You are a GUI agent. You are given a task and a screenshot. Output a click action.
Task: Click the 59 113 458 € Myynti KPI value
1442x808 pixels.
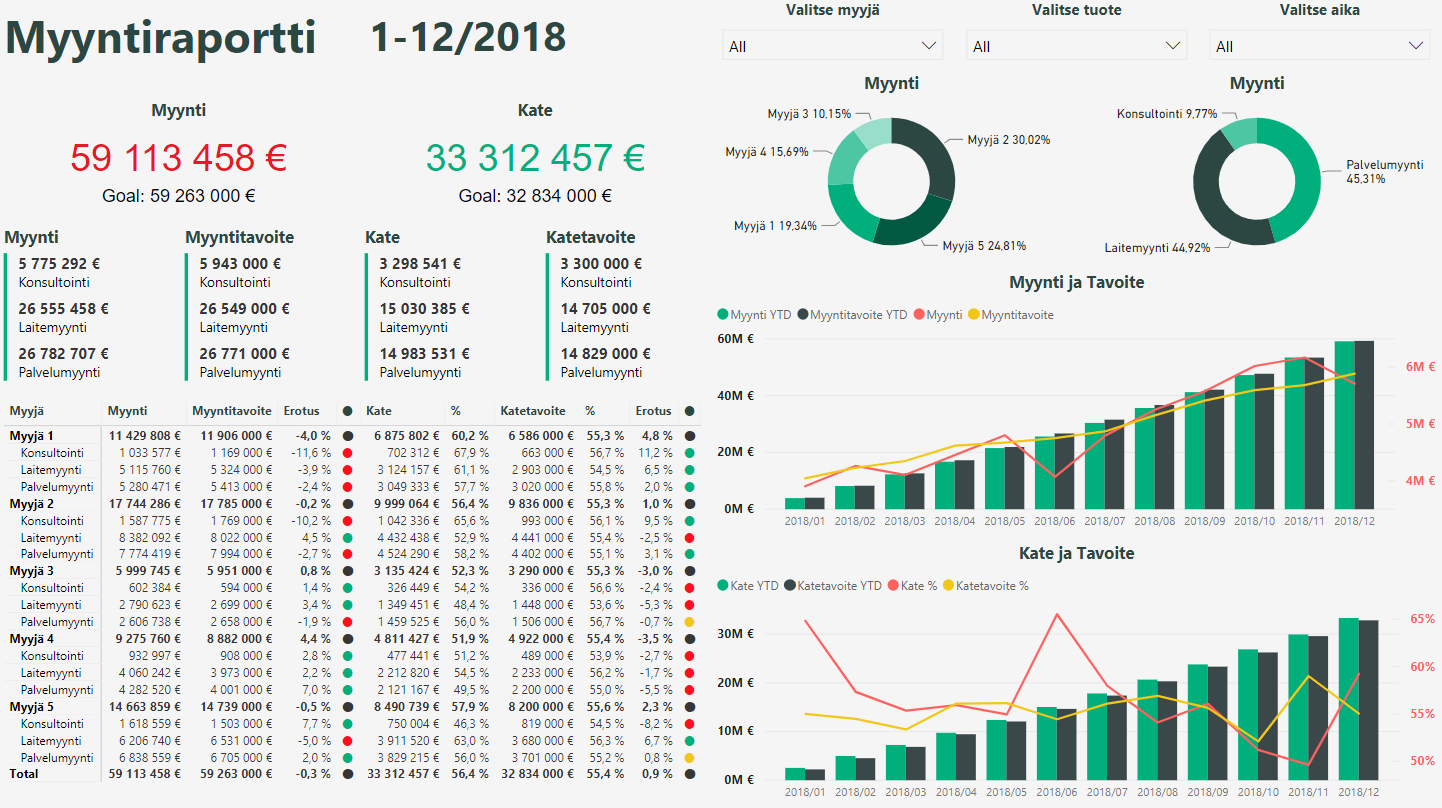[x=178, y=158]
